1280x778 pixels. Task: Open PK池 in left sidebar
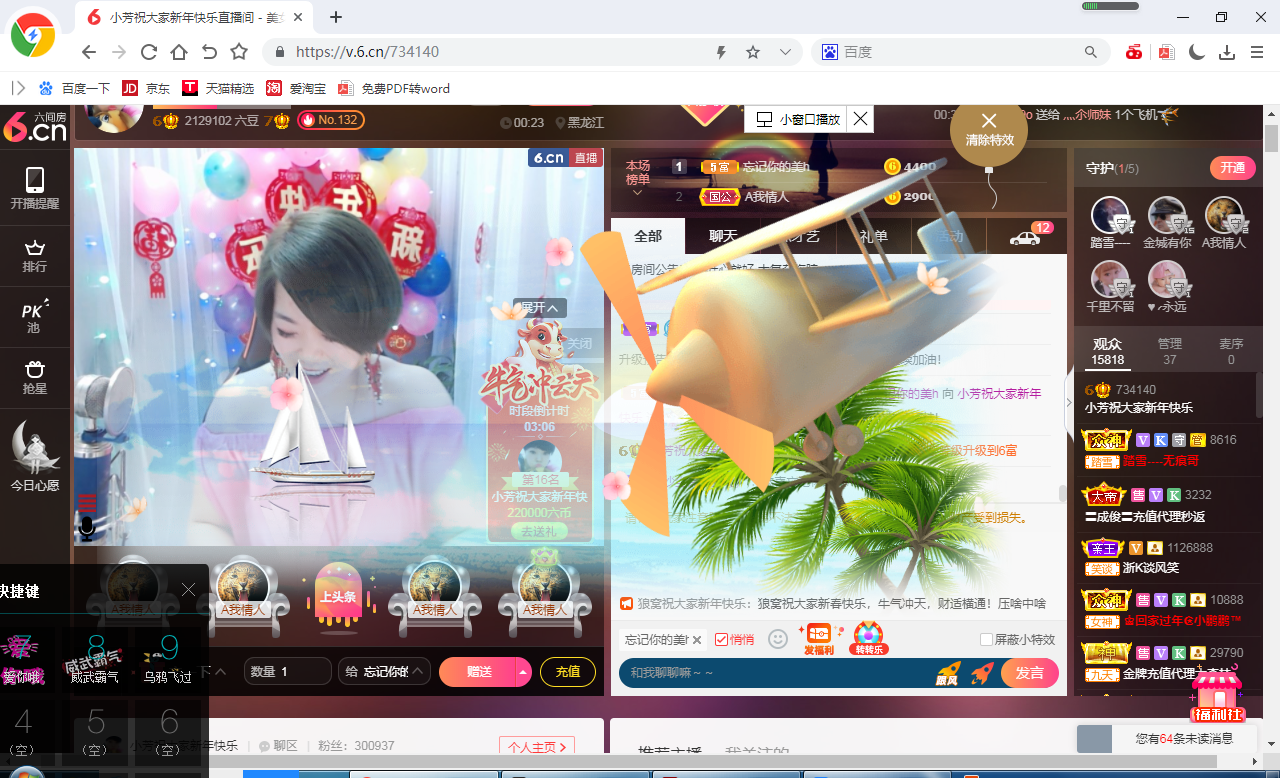pos(35,315)
